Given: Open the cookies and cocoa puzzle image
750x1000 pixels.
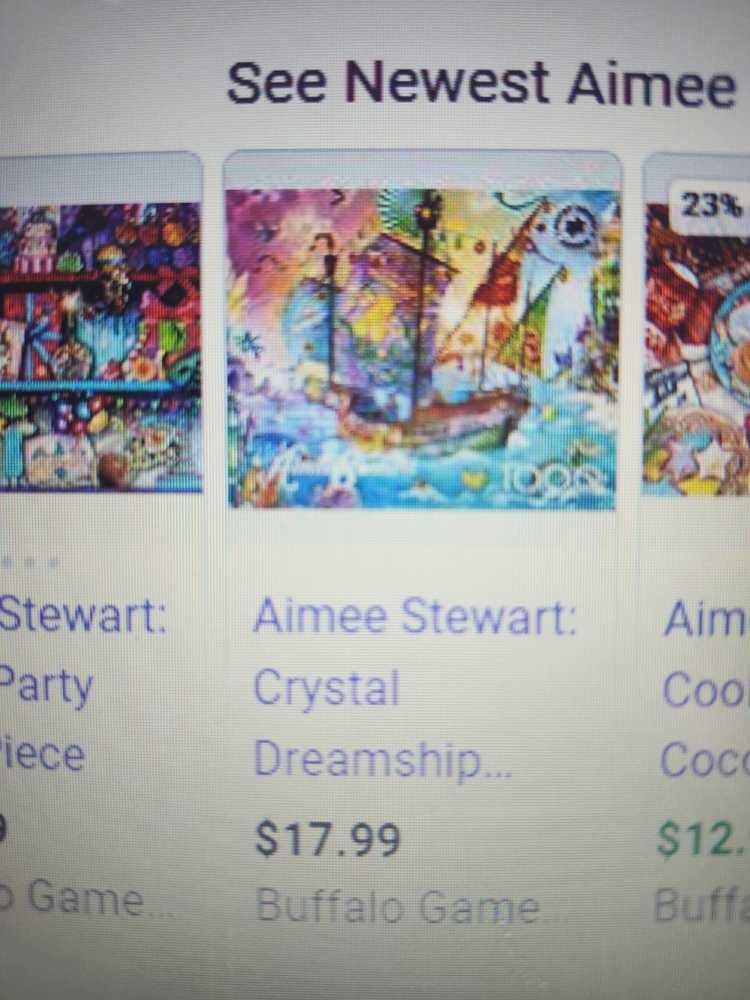Looking at the screenshot, I should [698, 349].
